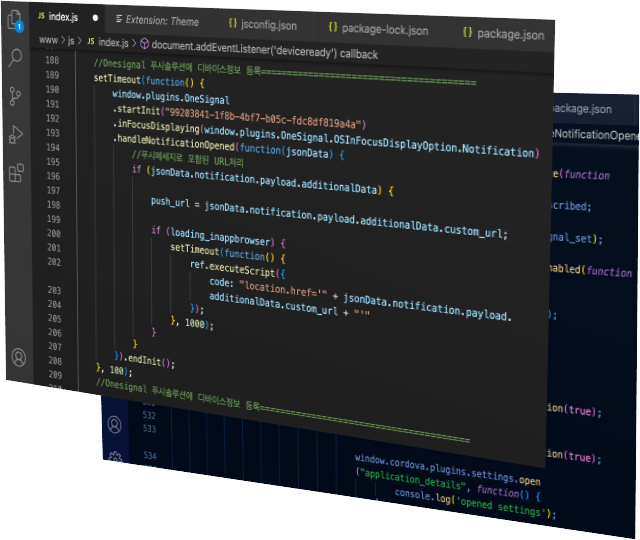Open the Run and Debug view icon
Image resolution: width=640 pixels, height=540 pixels.
(16, 135)
